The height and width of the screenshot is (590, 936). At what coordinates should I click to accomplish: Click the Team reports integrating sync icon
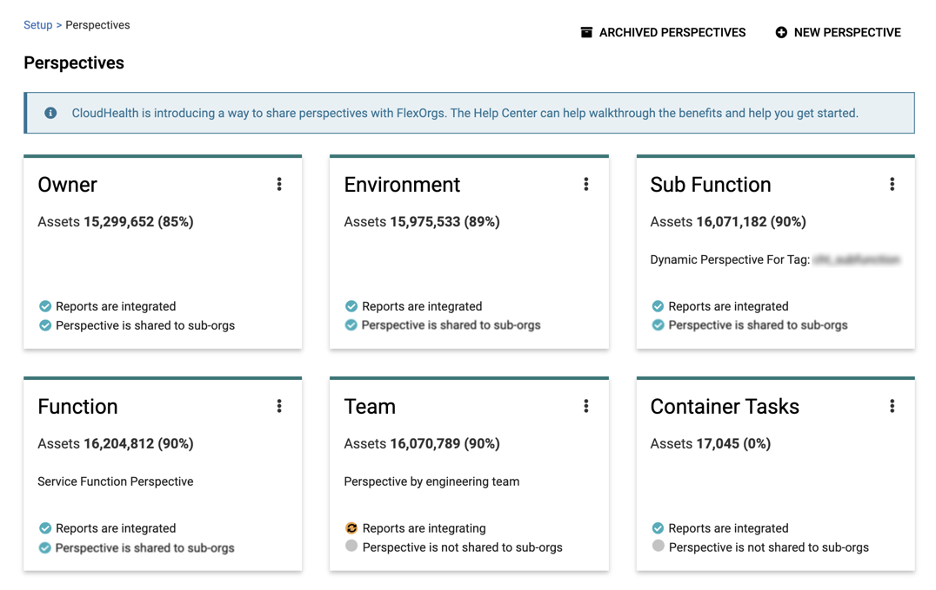coord(351,528)
